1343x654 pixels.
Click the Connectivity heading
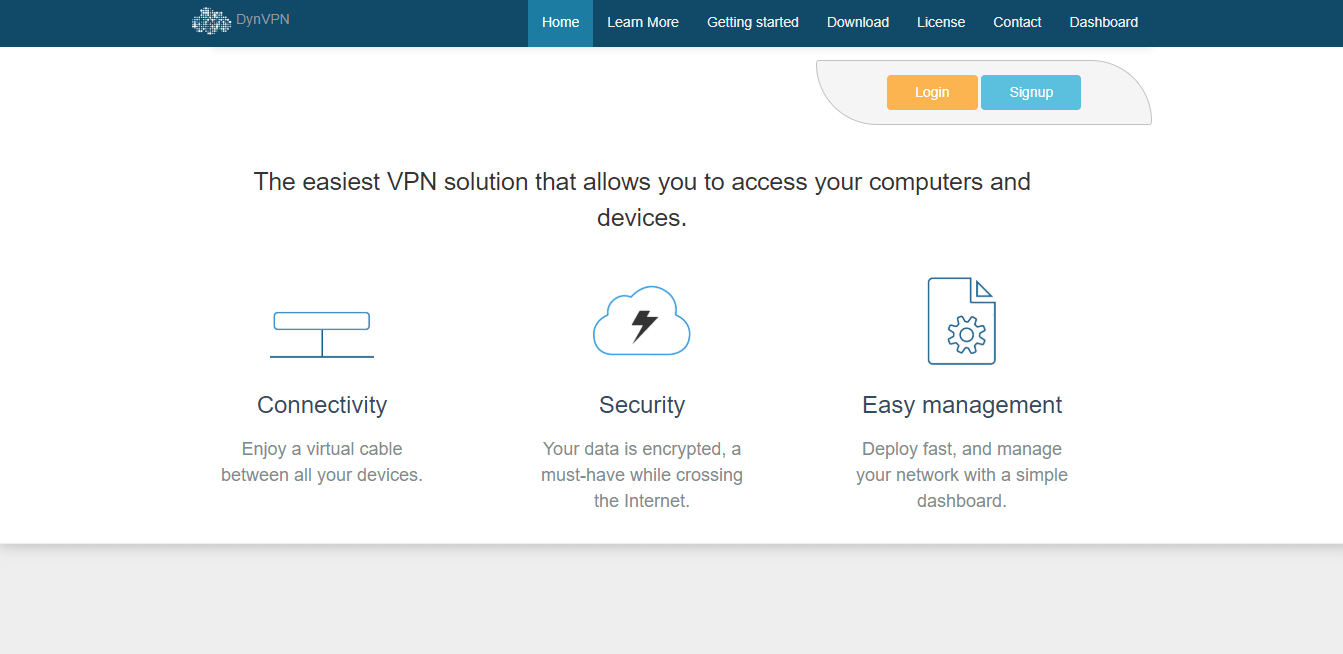pyautogui.click(x=322, y=405)
